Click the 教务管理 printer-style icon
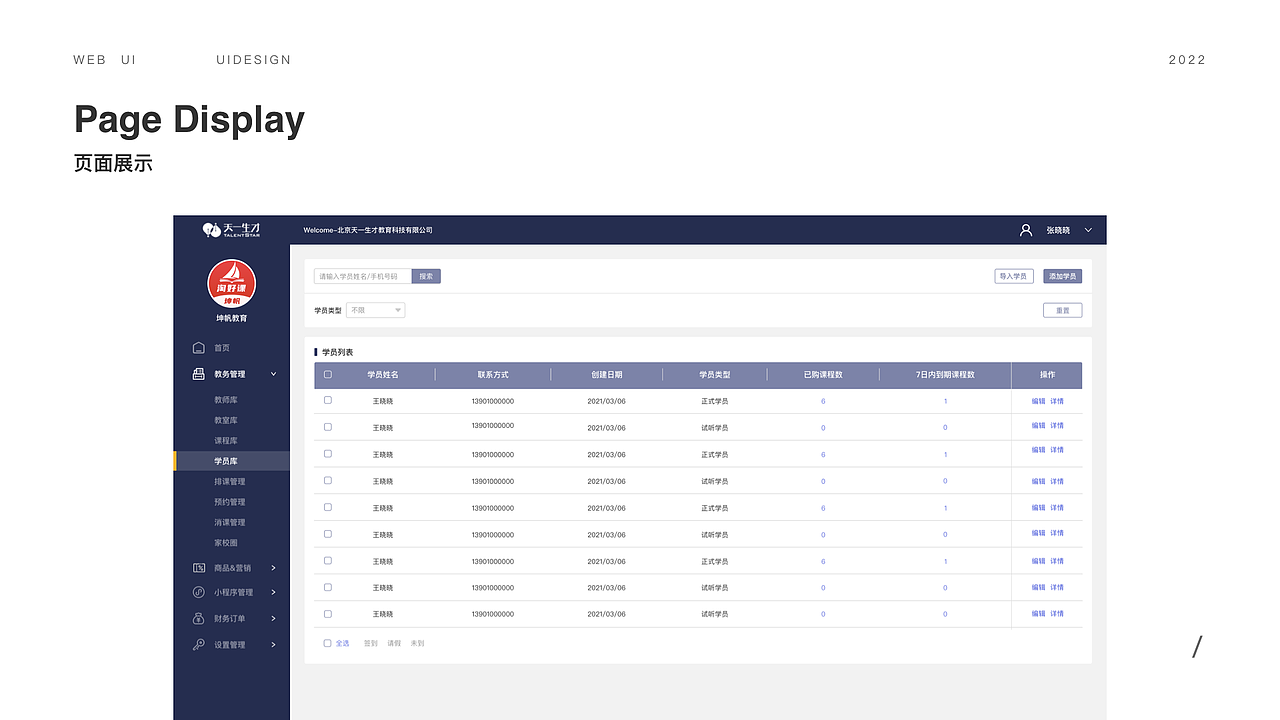1280x720 pixels. click(x=198, y=374)
